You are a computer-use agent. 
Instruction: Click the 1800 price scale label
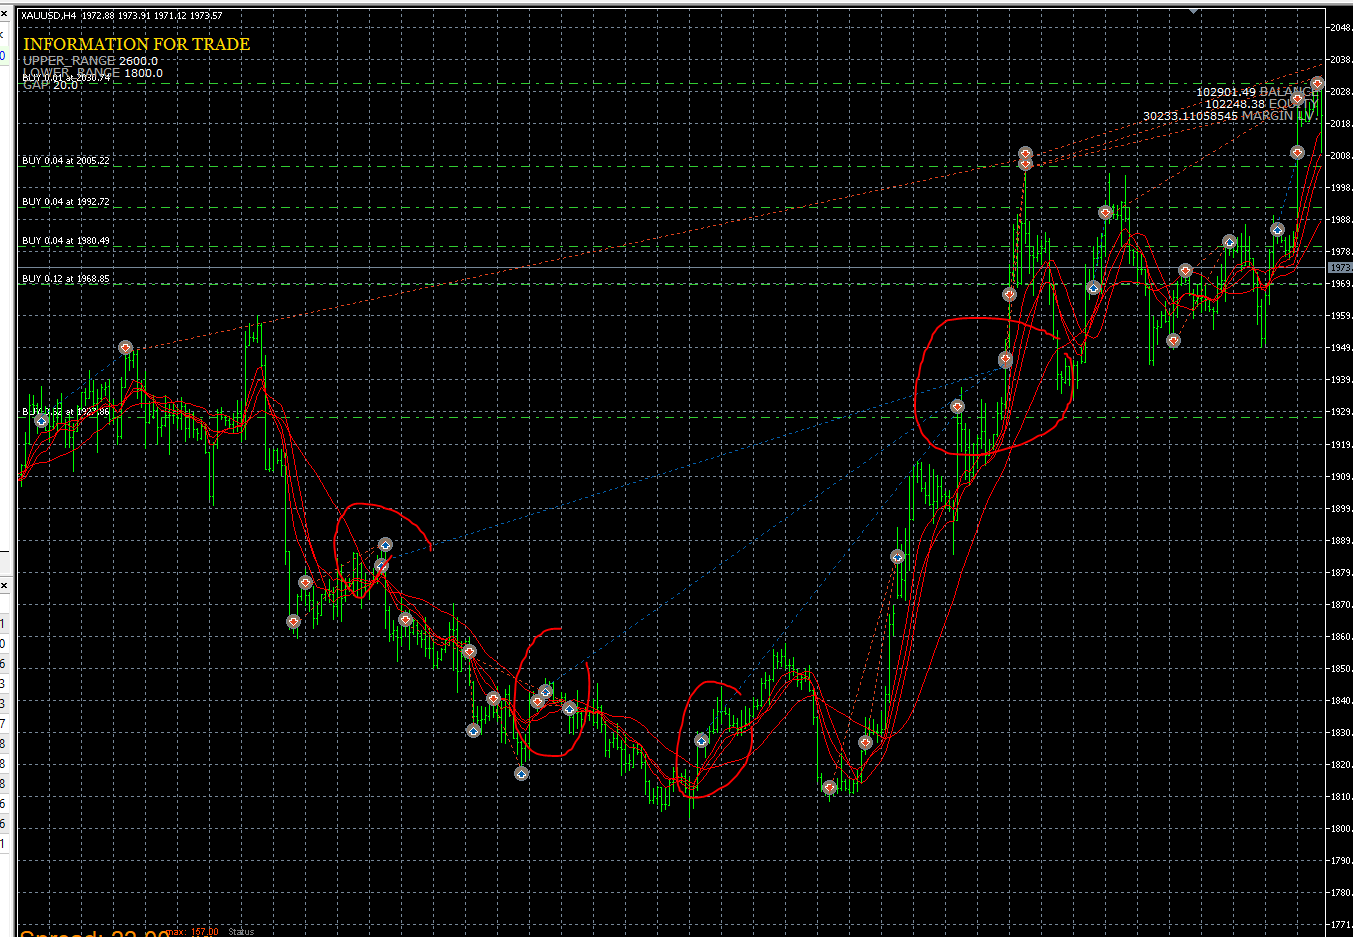(x=1340, y=829)
